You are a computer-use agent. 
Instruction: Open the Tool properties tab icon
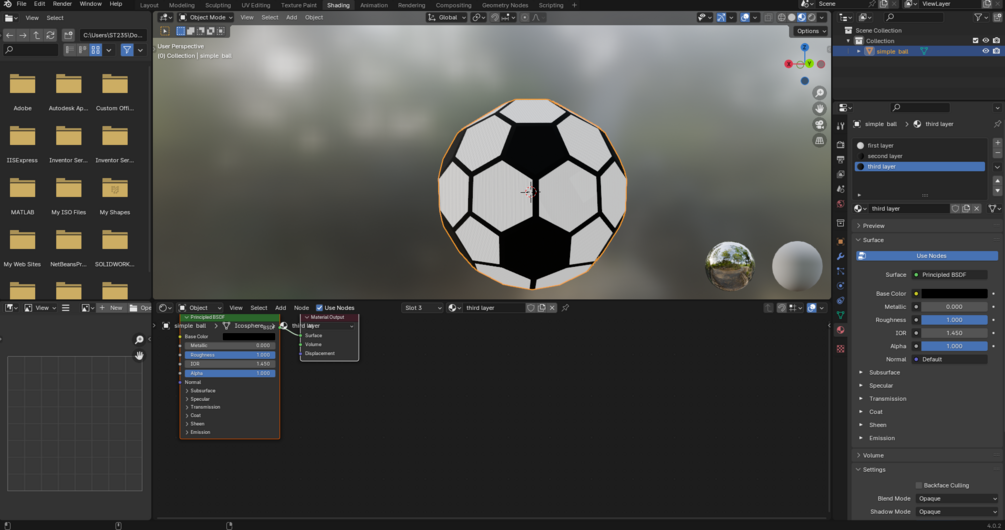pyautogui.click(x=840, y=126)
